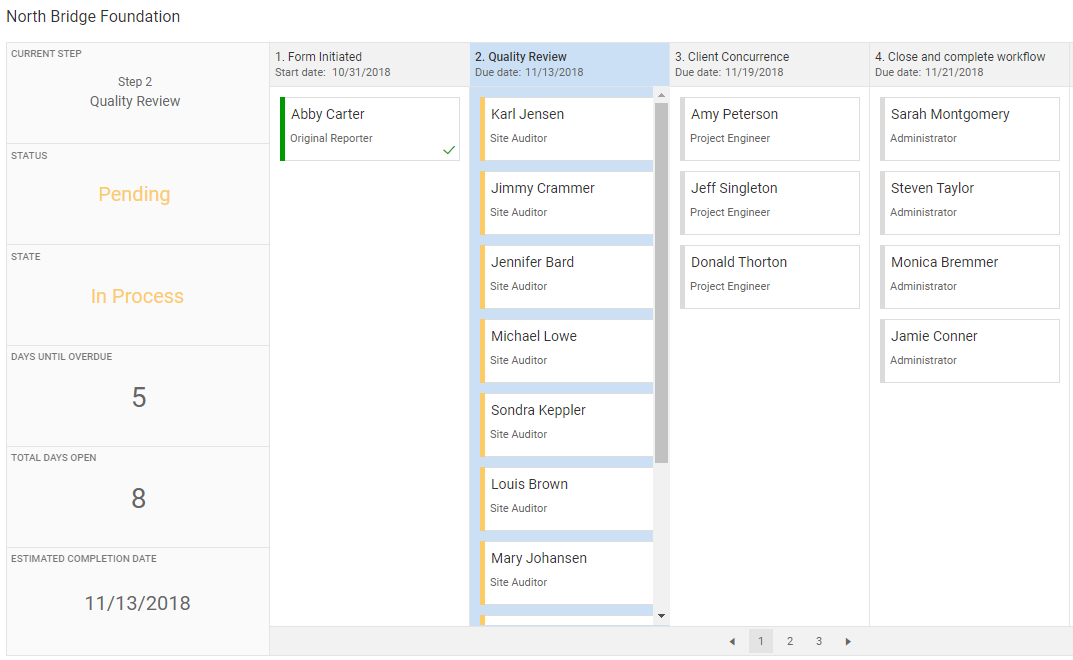Select the Form Initiated step header
The height and width of the screenshot is (660, 1073).
point(369,64)
